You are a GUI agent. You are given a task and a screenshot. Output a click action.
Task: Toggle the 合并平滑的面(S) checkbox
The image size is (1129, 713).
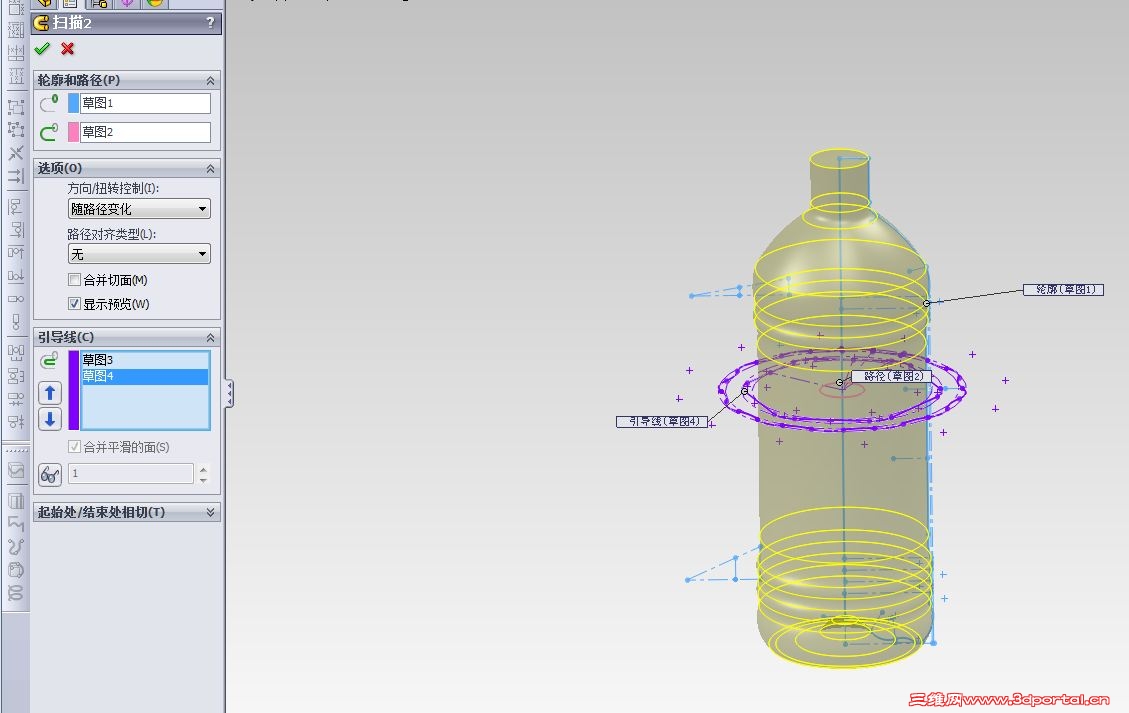click(74, 447)
